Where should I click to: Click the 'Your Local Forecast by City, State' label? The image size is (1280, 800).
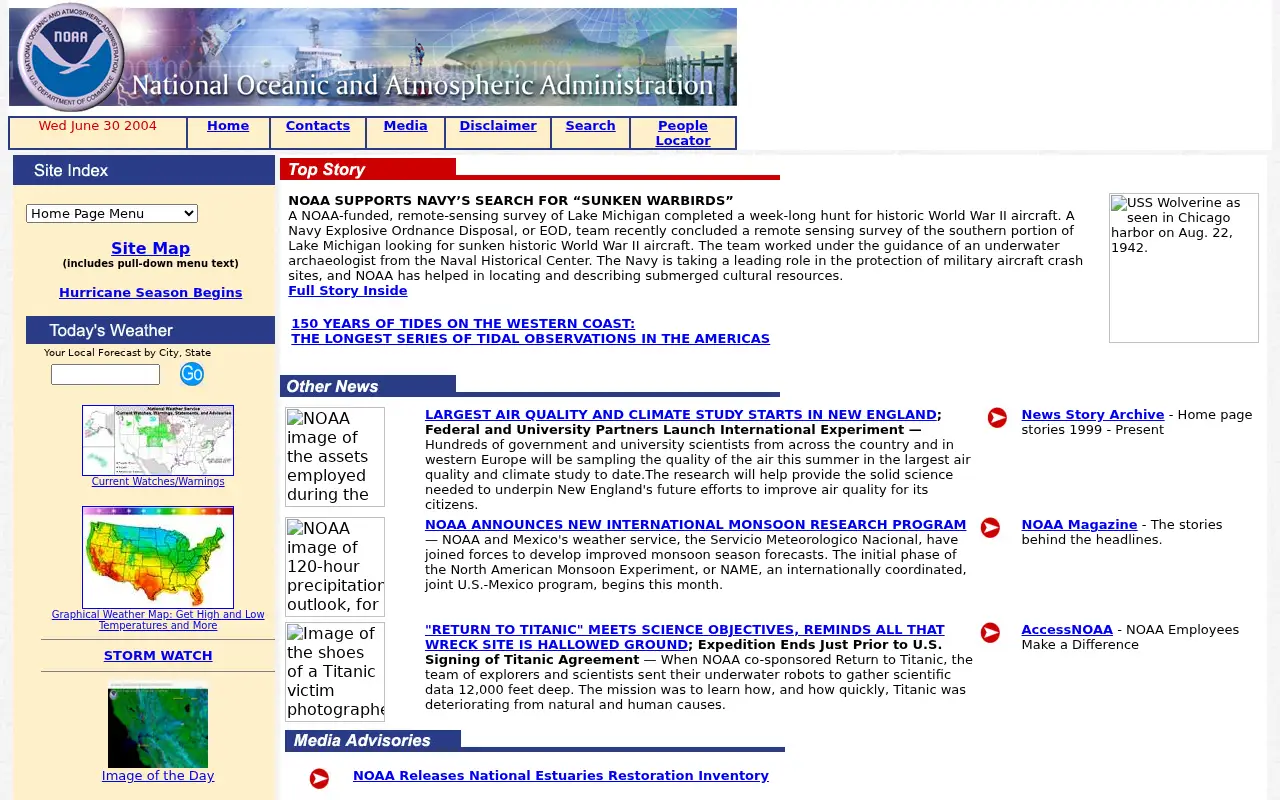pyautogui.click(x=127, y=353)
